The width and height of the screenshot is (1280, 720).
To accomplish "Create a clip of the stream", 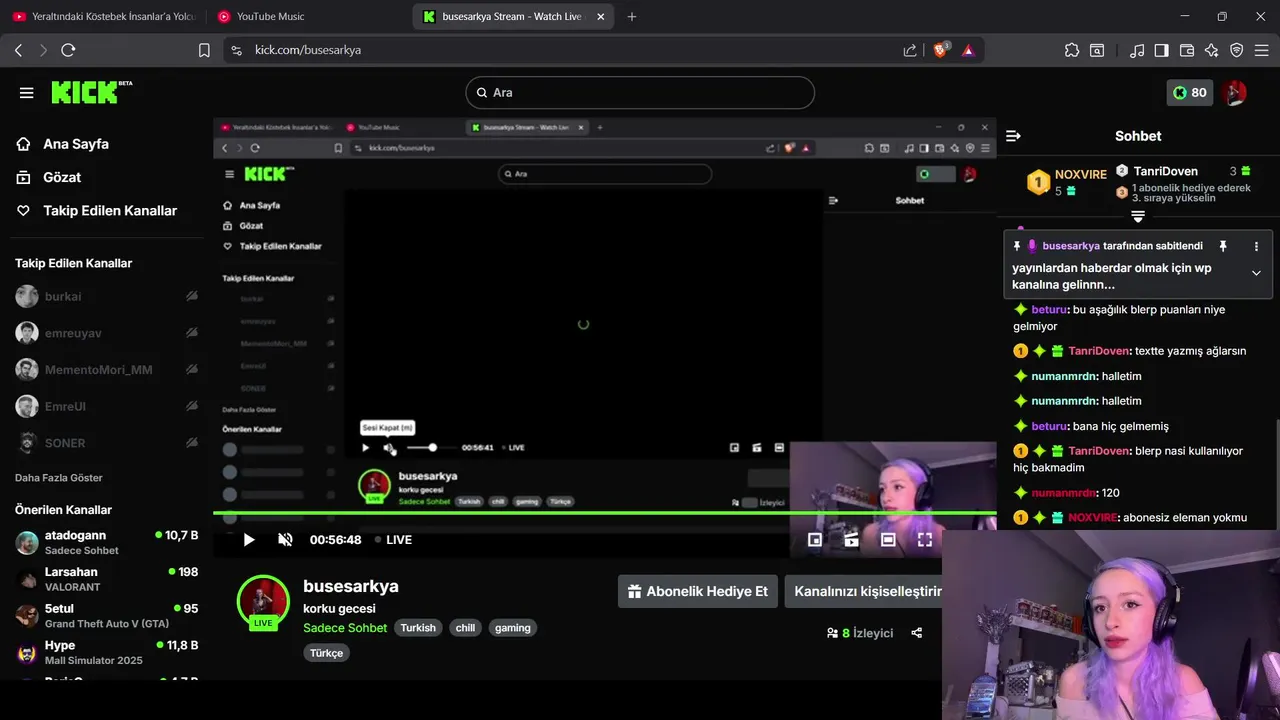I will tap(851, 540).
